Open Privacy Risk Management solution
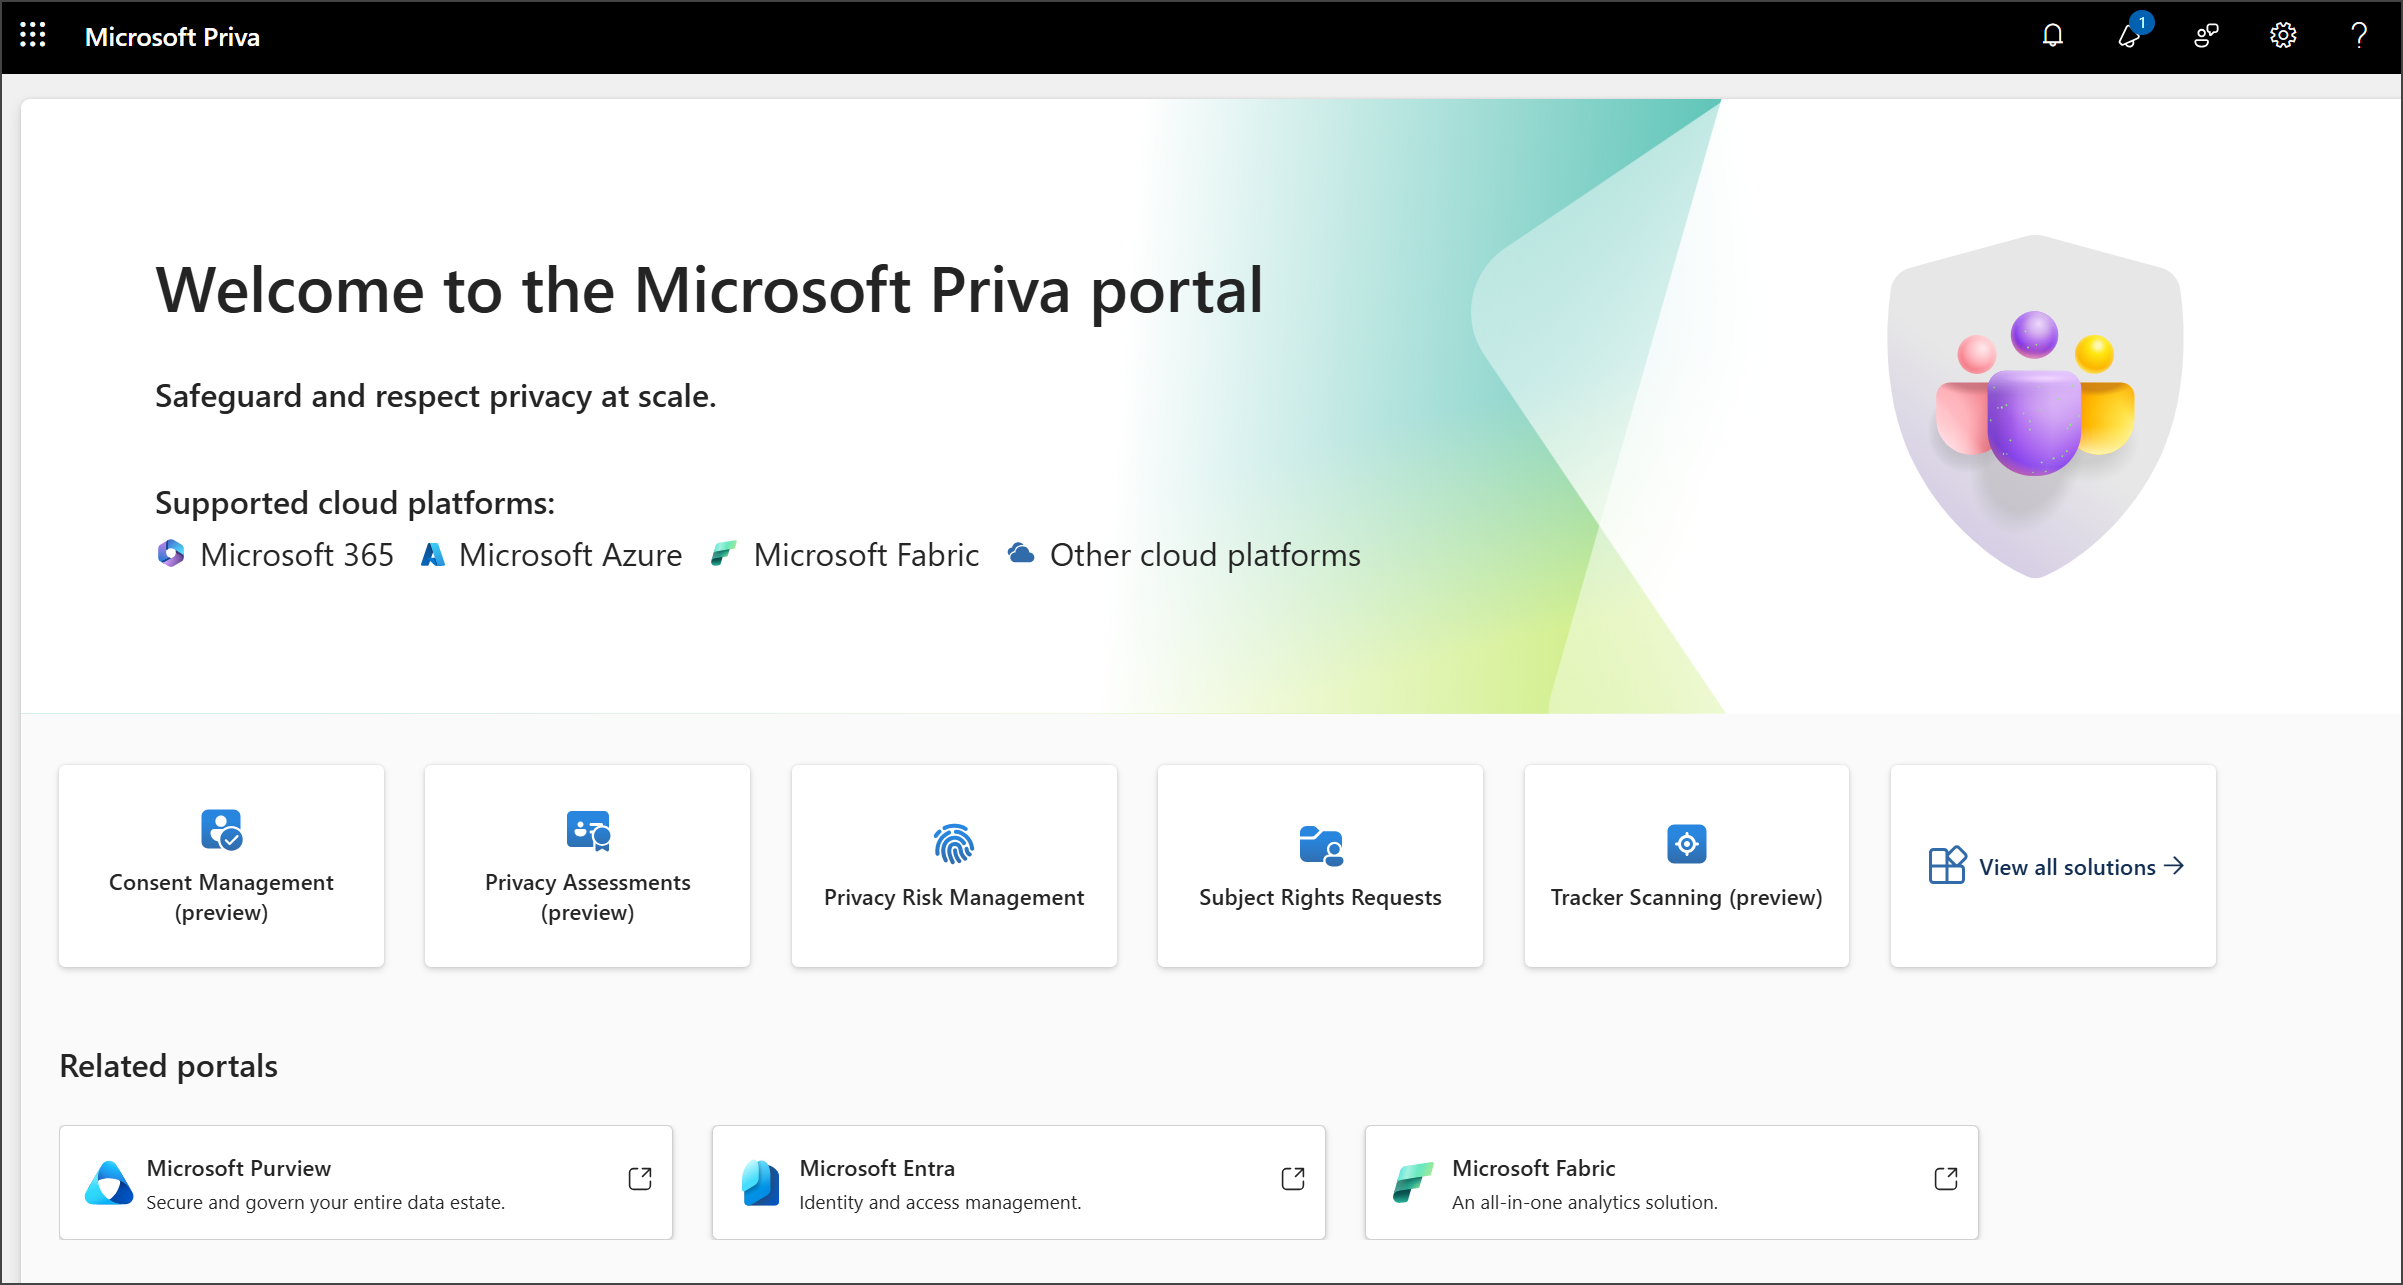Image resolution: width=2403 pixels, height=1285 pixels. [954, 866]
